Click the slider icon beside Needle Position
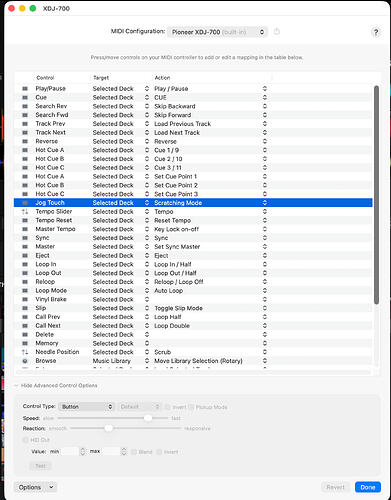The width and height of the screenshot is (391, 500). pos(25,352)
